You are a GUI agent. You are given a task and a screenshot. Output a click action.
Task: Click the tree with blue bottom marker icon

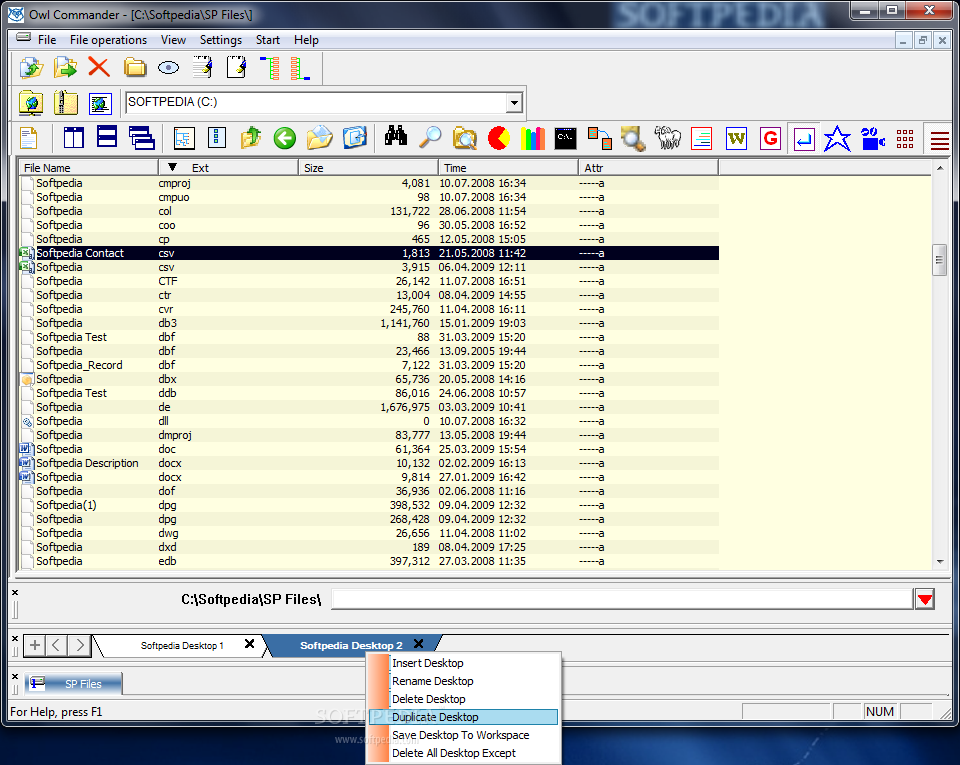click(x=300, y=67)
